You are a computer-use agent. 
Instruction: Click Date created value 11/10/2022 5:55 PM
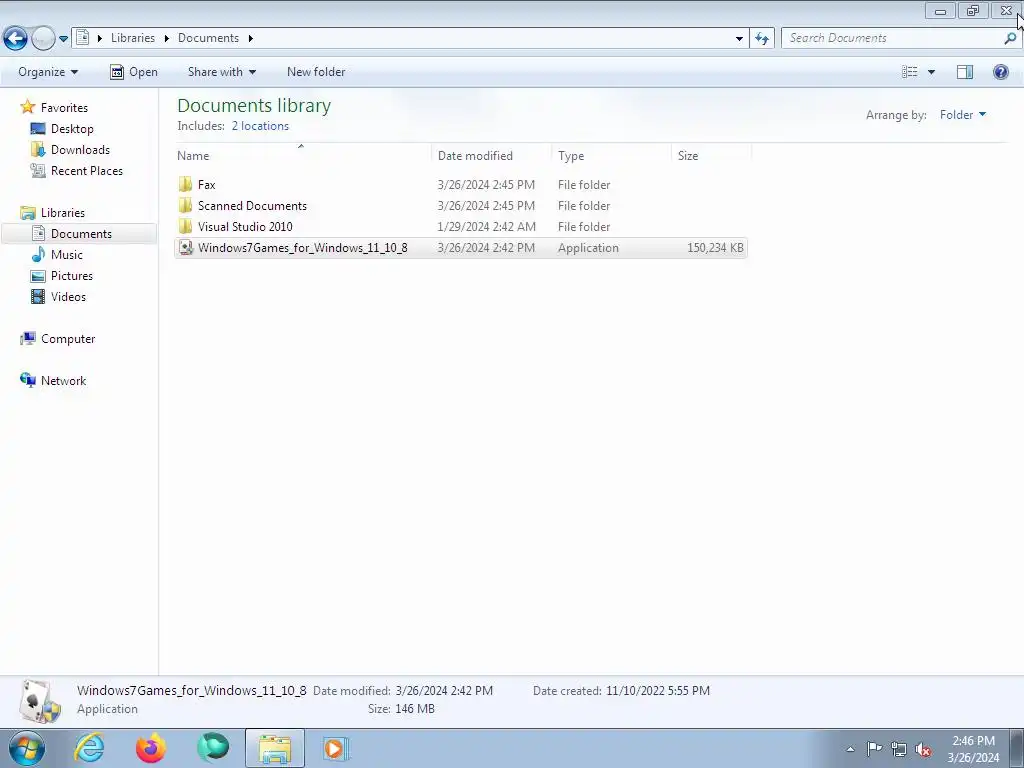[x=658, y=690]
